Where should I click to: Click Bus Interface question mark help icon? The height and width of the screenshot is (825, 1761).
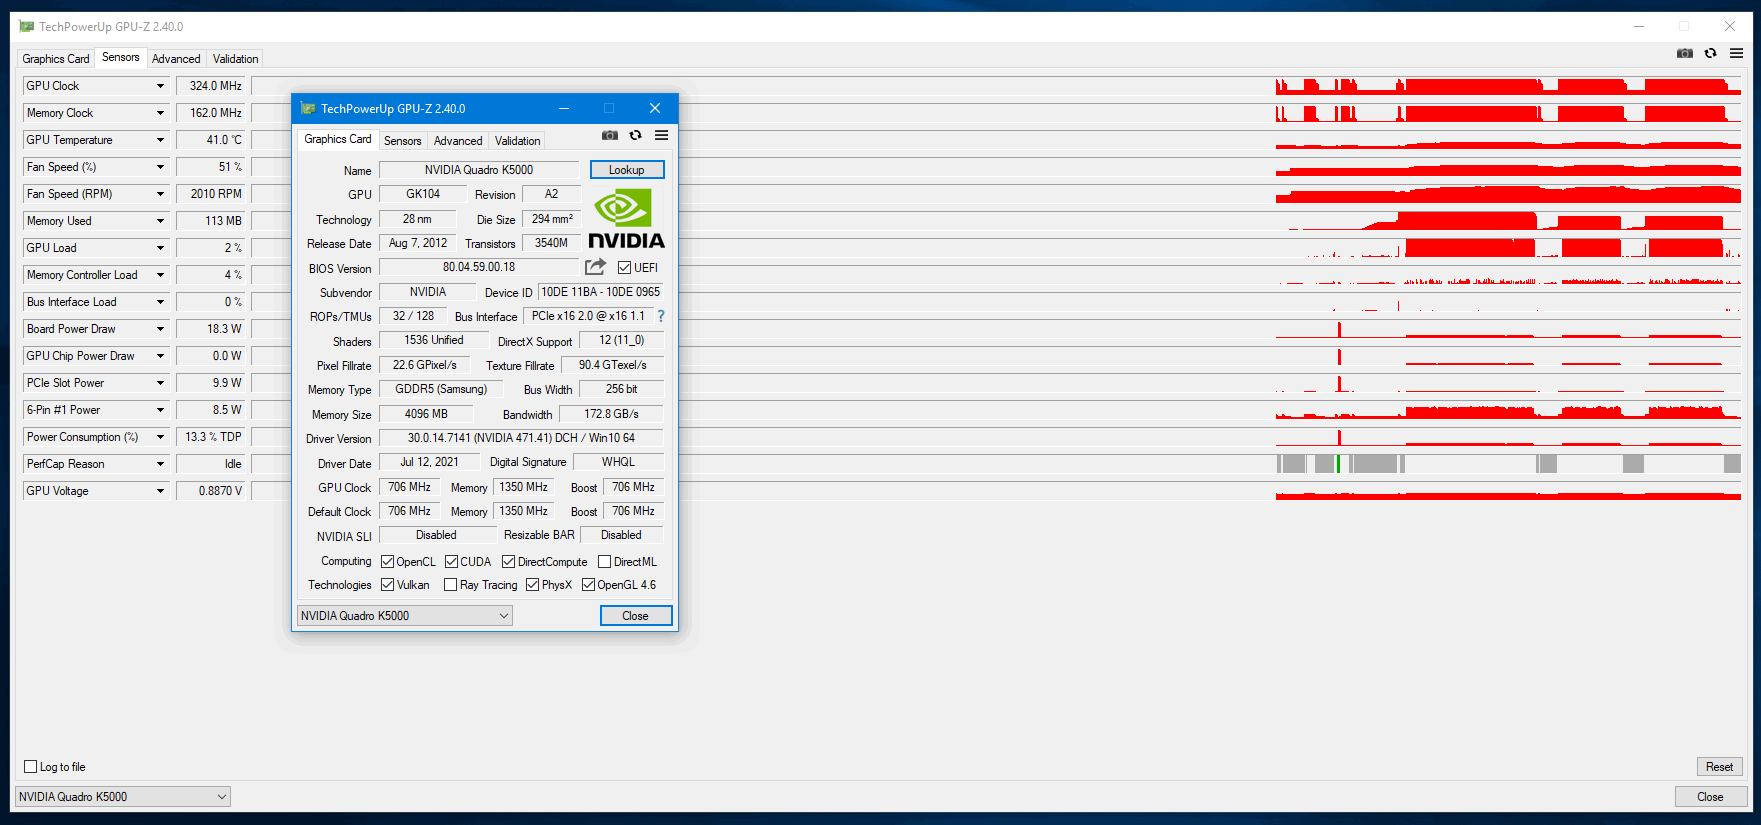[x=661, y=316]
